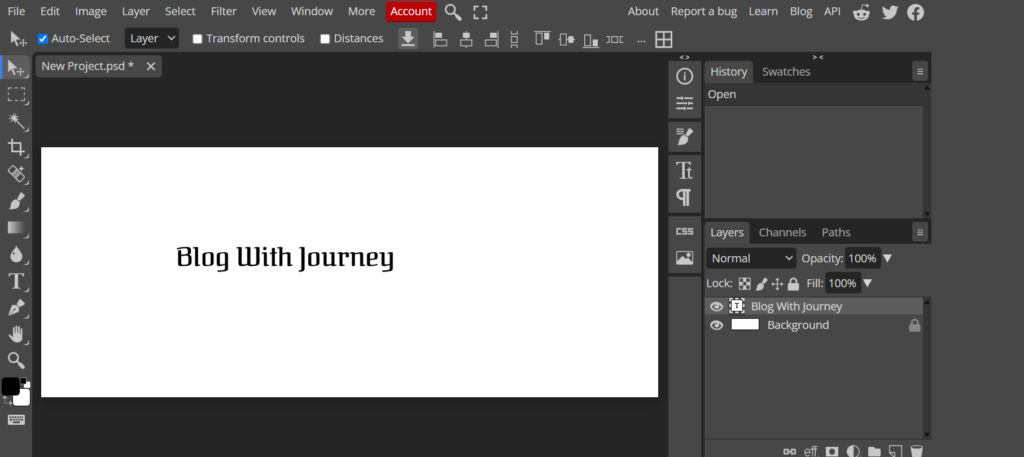
Task: Open the File menu
Action: tap(16, 11)
